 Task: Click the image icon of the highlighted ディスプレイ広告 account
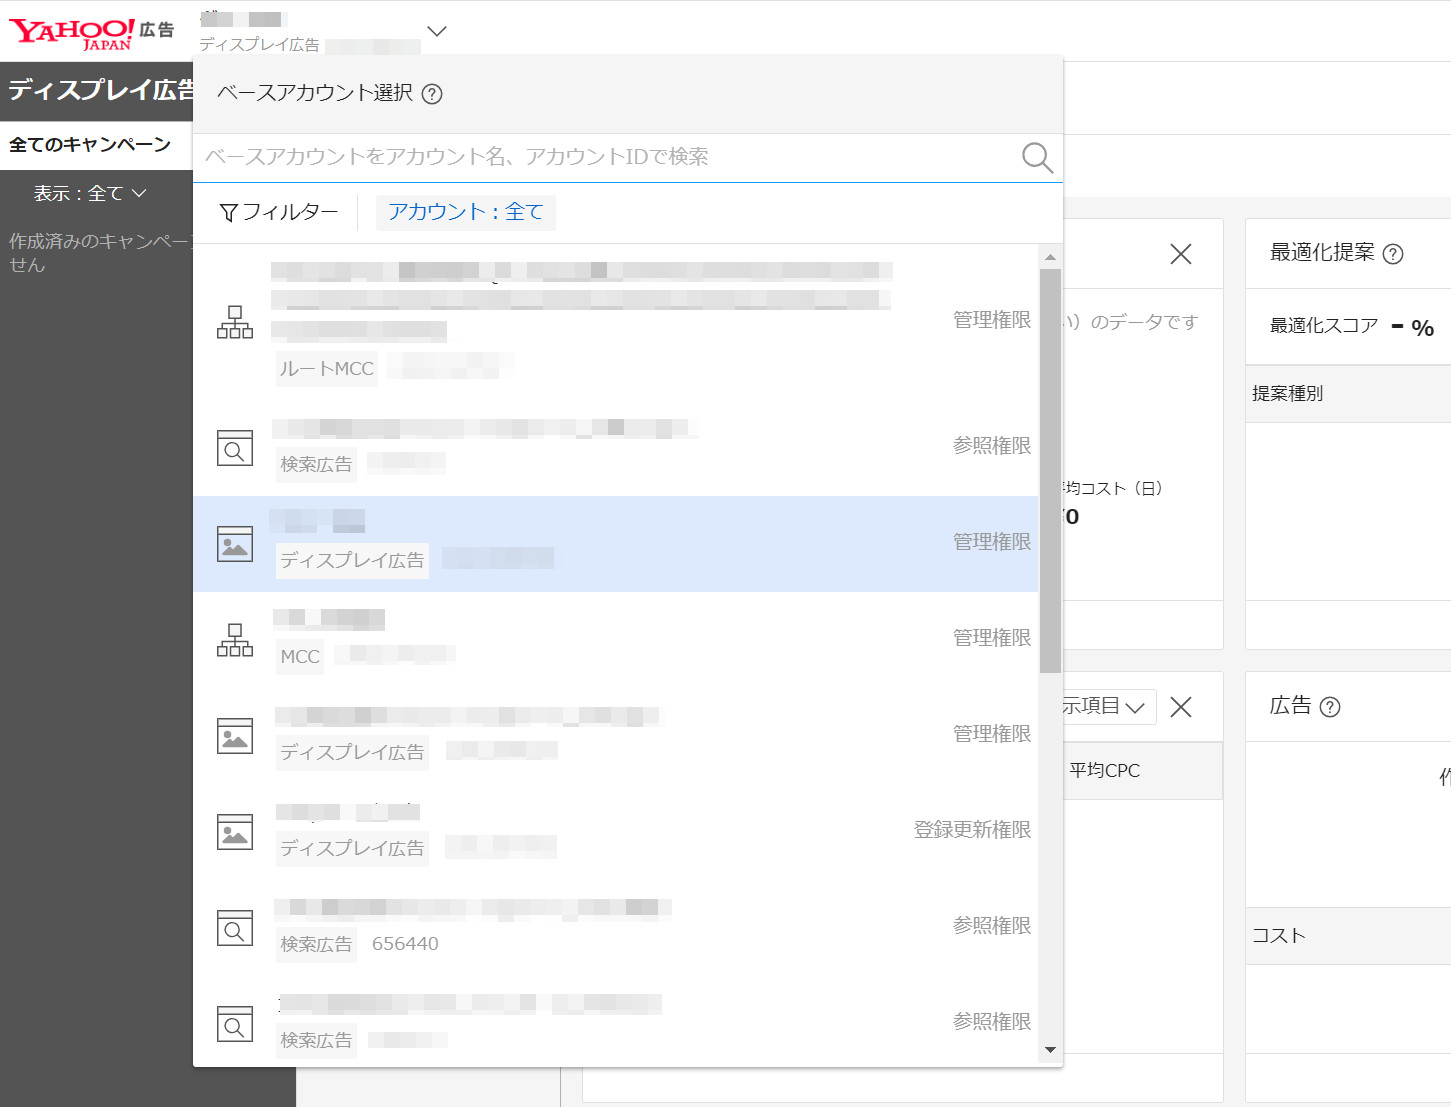(234, 544)
